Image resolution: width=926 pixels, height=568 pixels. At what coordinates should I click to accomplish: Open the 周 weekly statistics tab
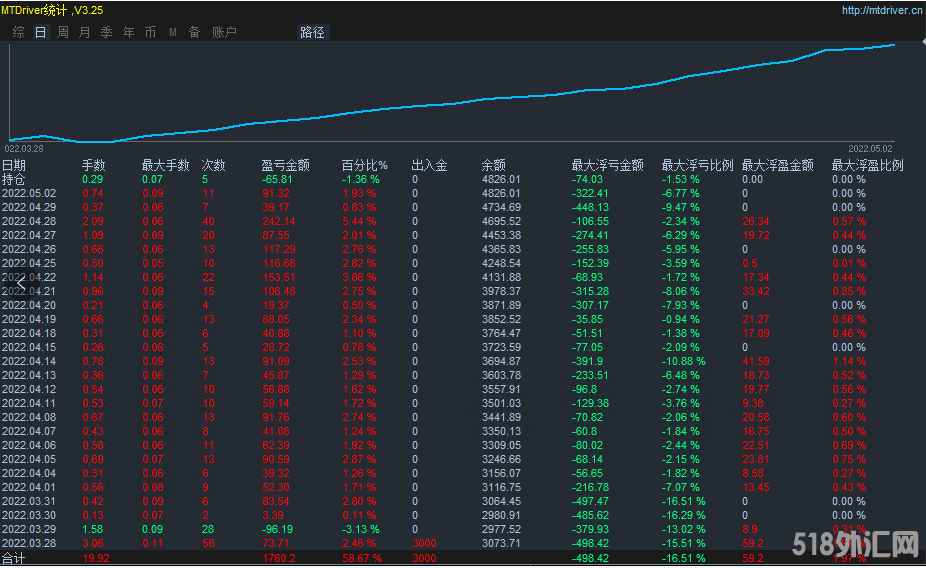point(63,32)
